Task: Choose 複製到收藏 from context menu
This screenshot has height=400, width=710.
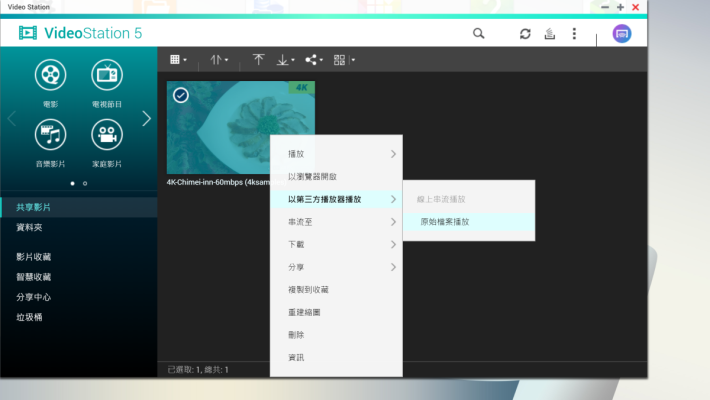Action: (x=336, y=290)
